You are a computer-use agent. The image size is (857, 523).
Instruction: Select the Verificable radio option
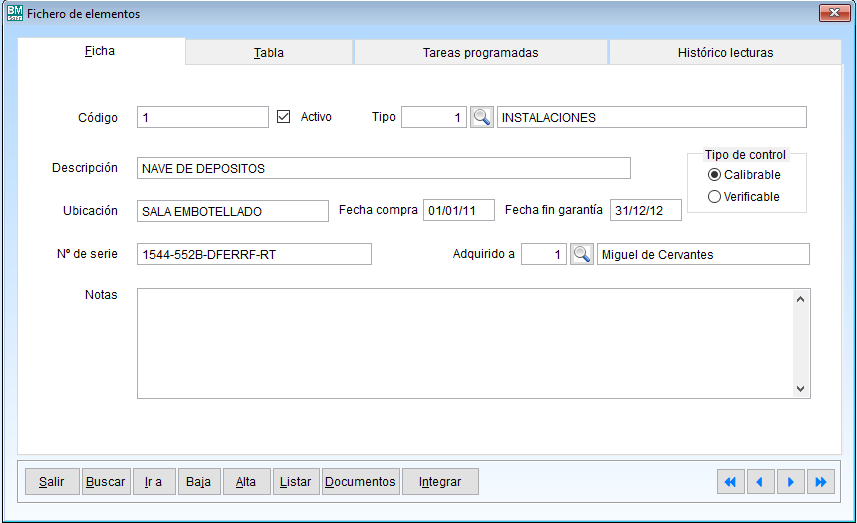pos(714,197)
